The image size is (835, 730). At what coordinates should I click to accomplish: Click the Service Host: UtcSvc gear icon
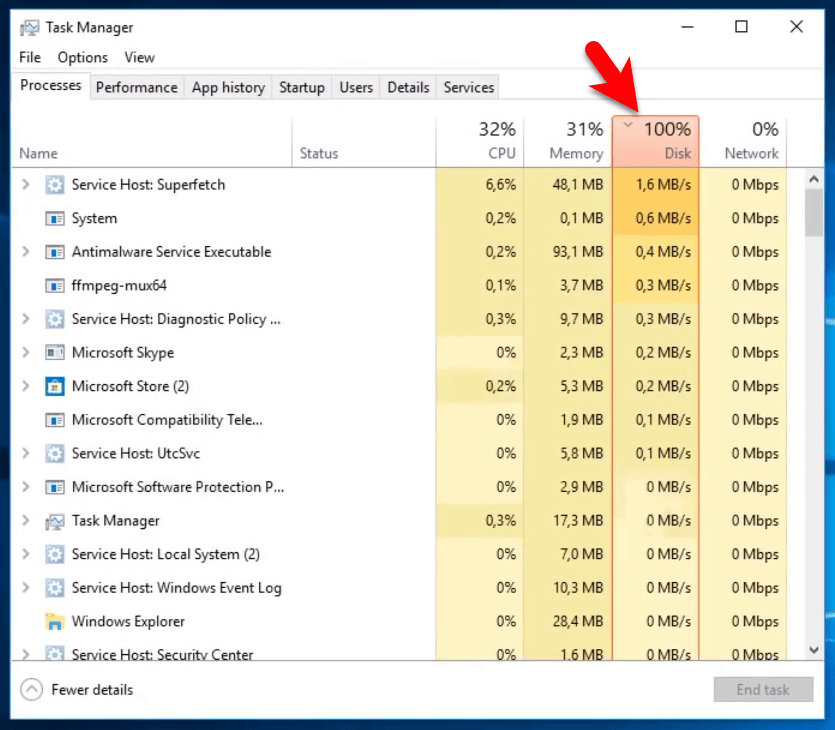[54, 453]
